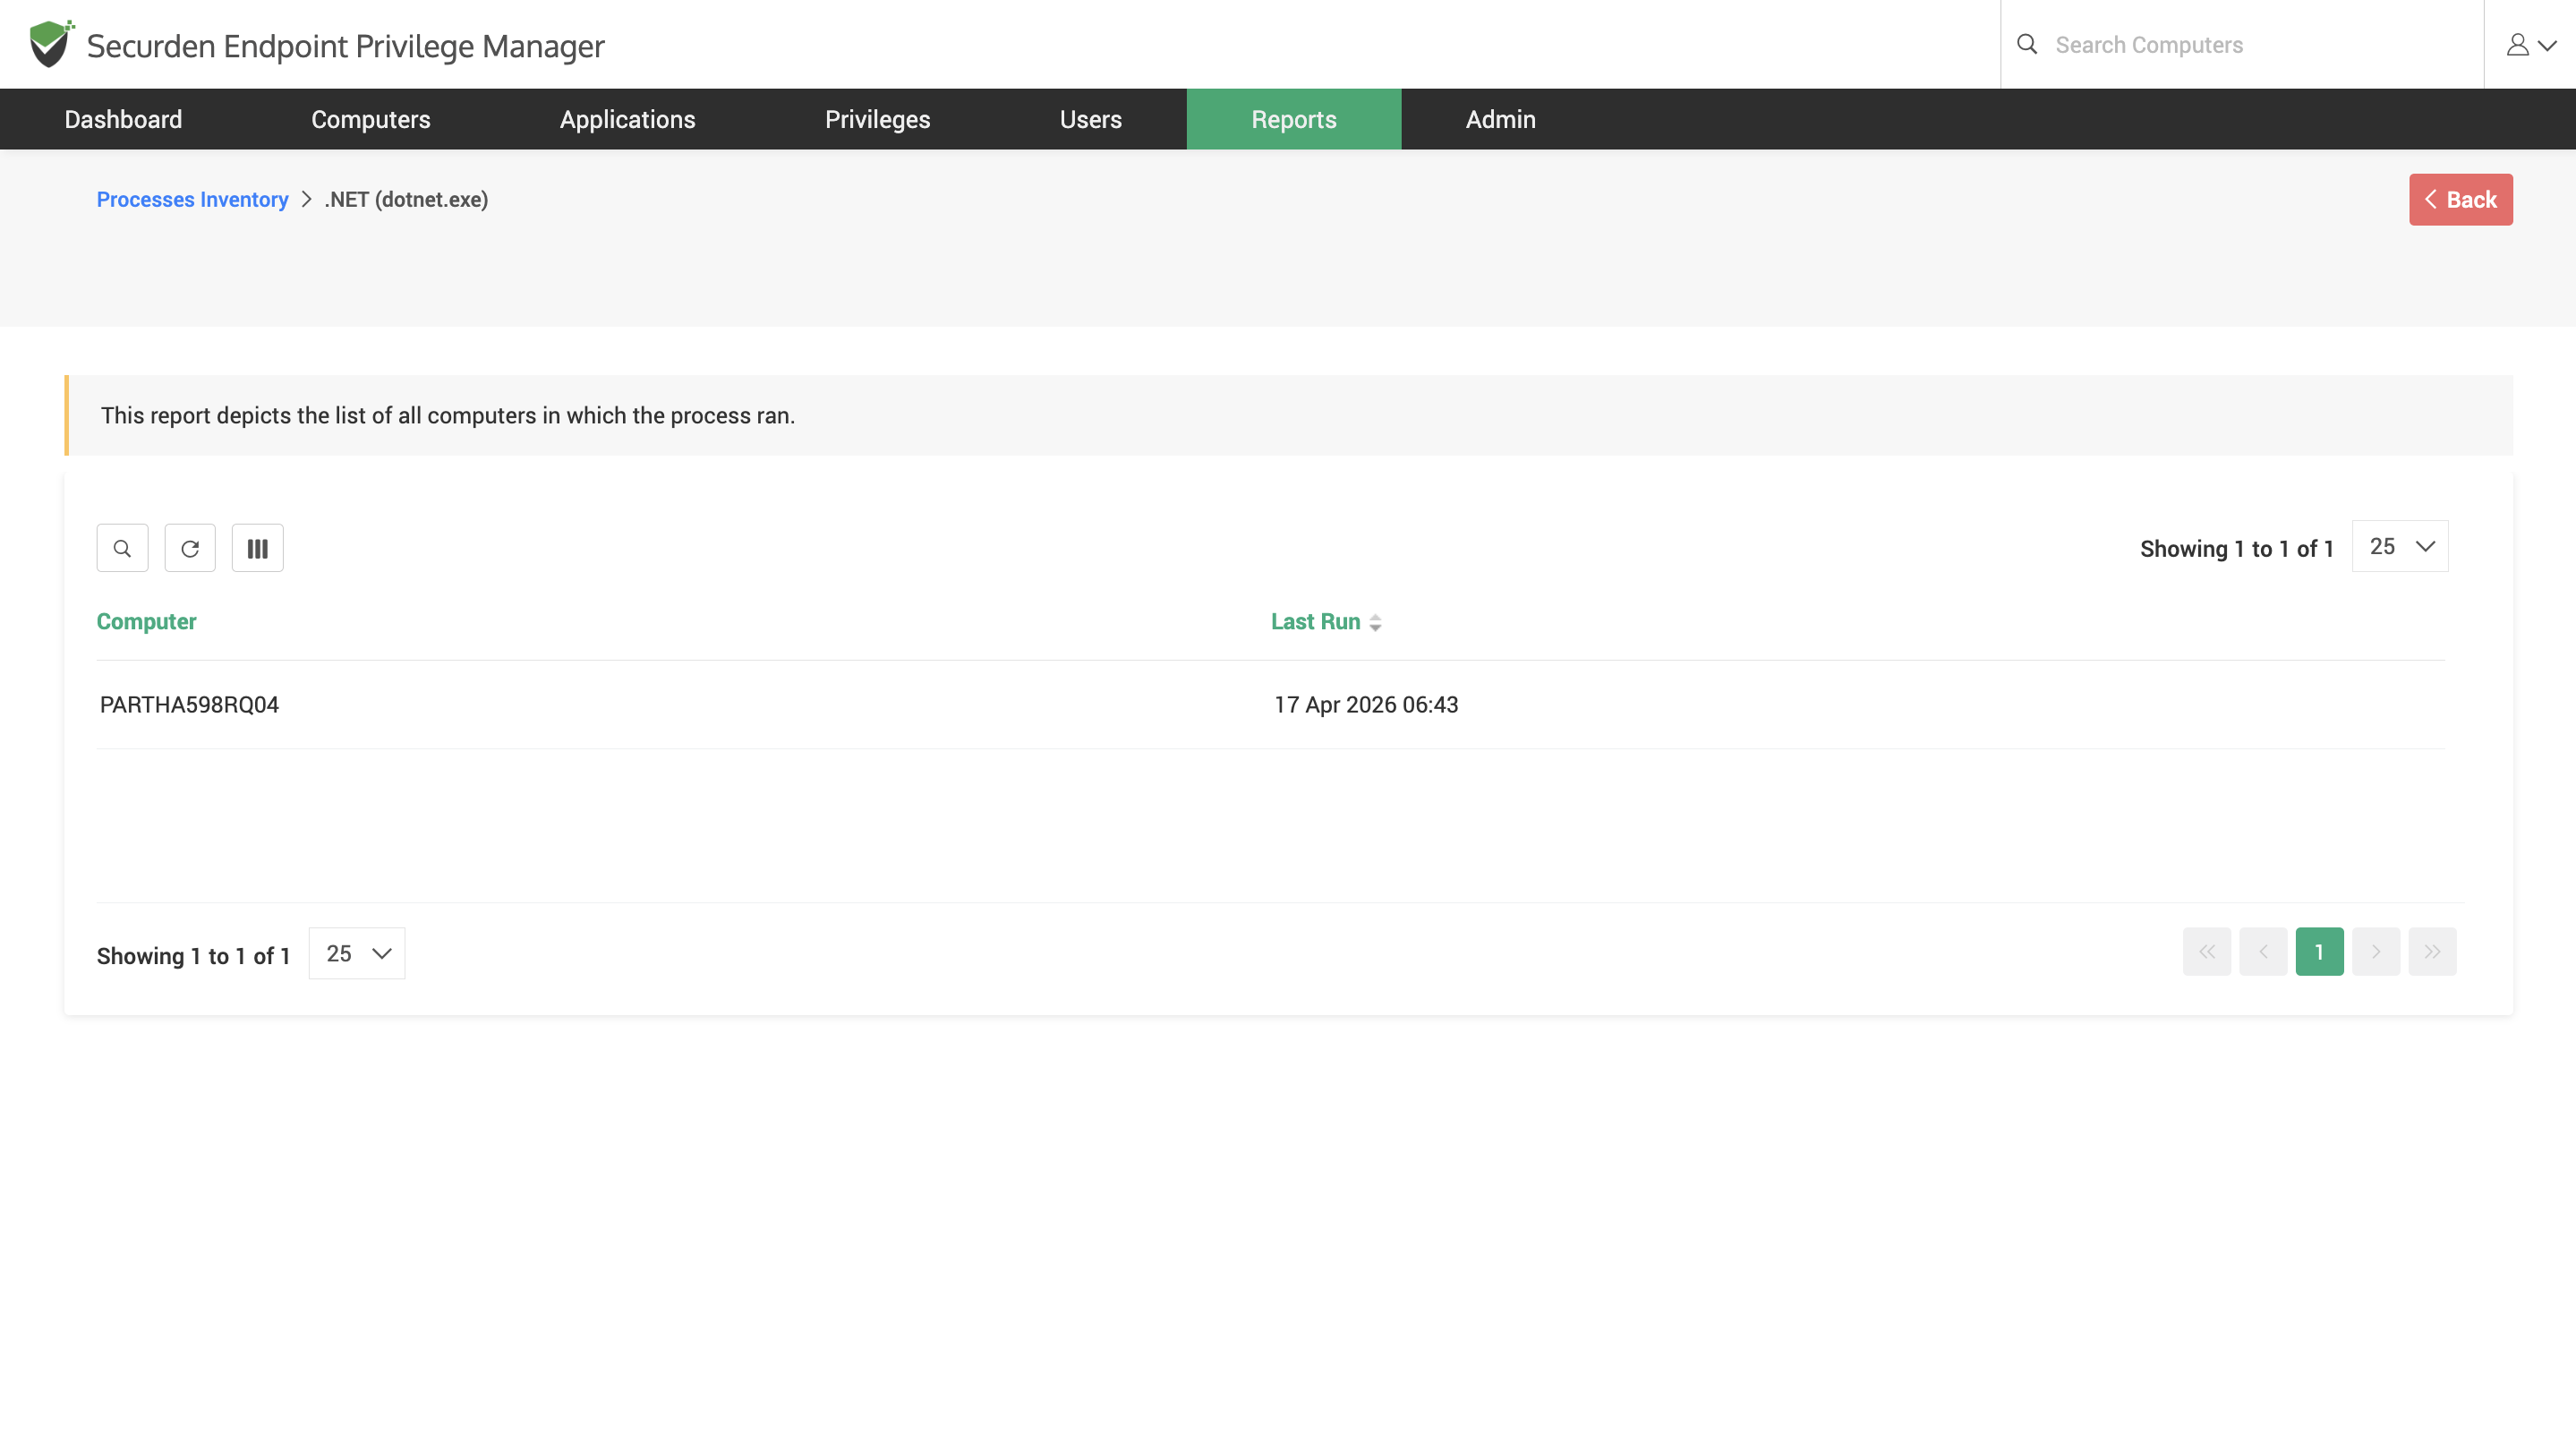Click the Last Run column header
The image size is (2576, 1452).
tap(1316, 622)
